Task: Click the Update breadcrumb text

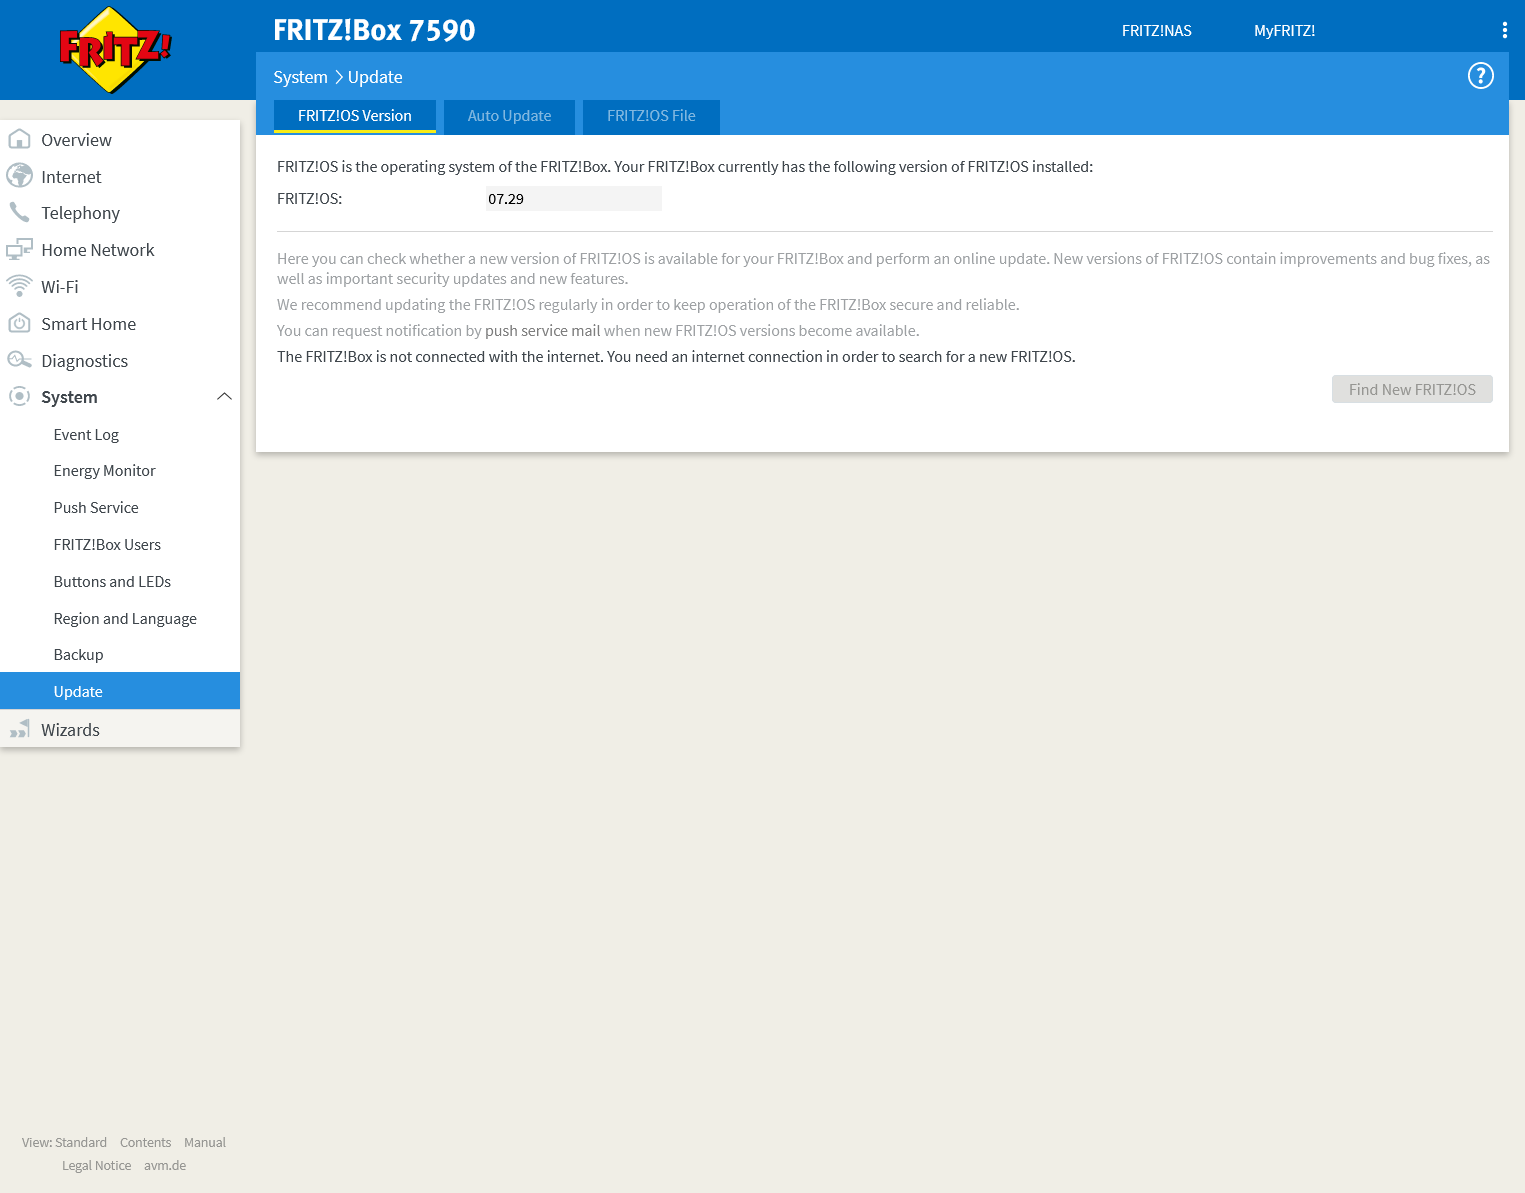Action: [375, 77]
